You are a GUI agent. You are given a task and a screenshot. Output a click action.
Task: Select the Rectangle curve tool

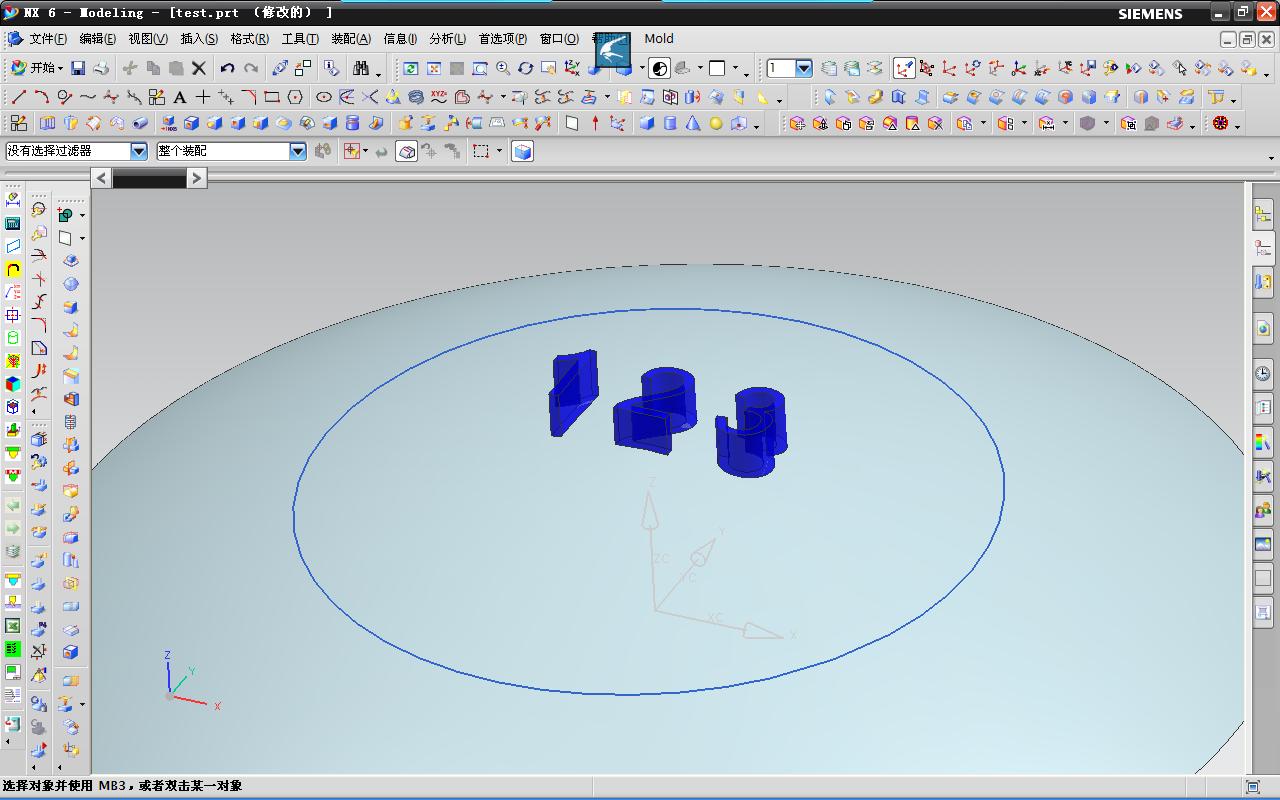point(272,97)
